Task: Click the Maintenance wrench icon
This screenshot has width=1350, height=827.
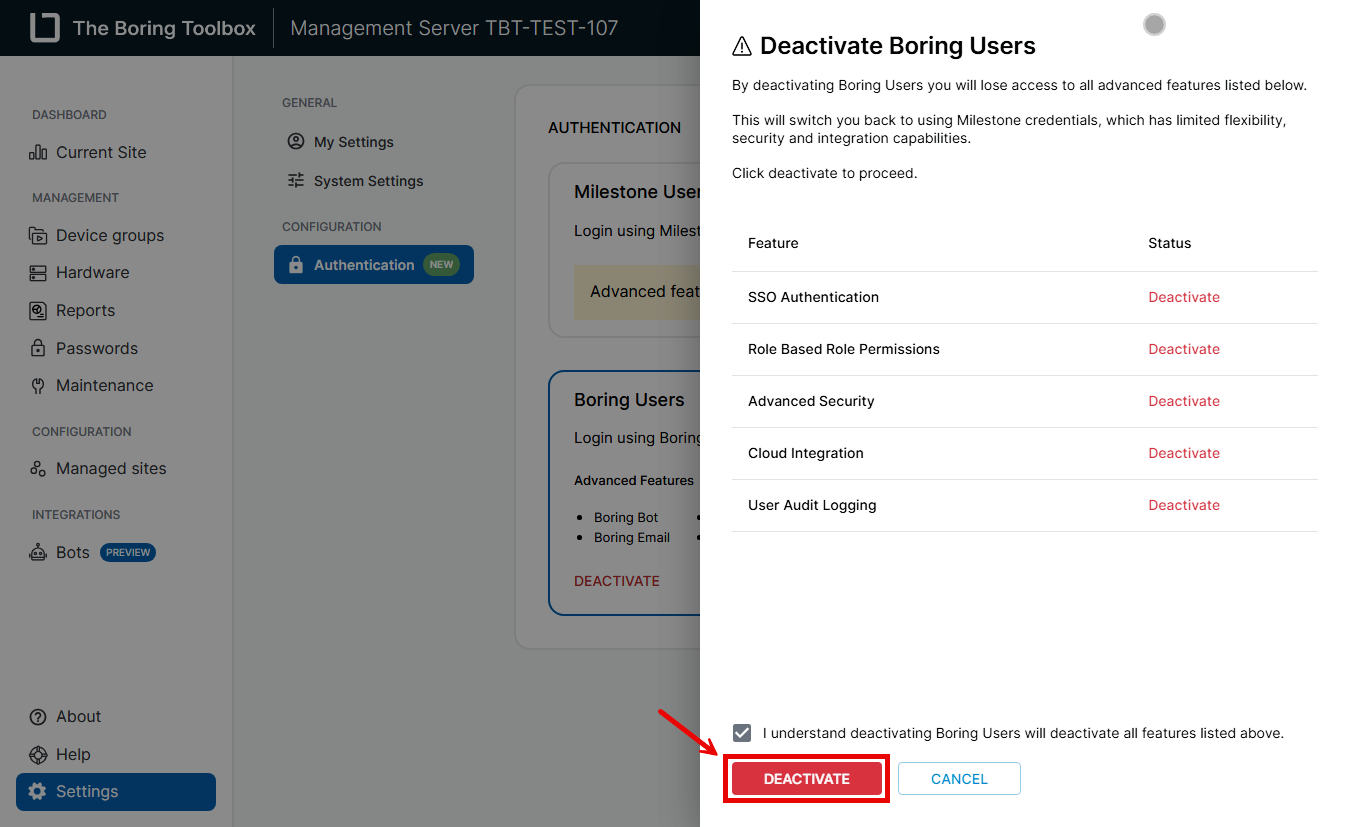Action: point(38,386)
